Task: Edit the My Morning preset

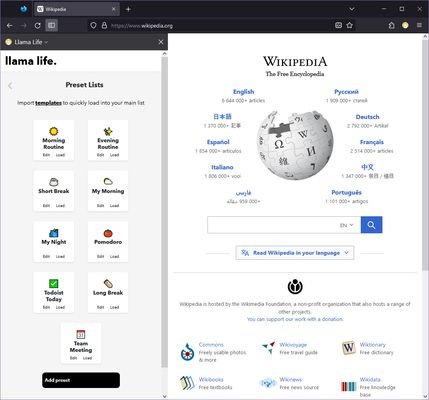Action: coord(101,206)
